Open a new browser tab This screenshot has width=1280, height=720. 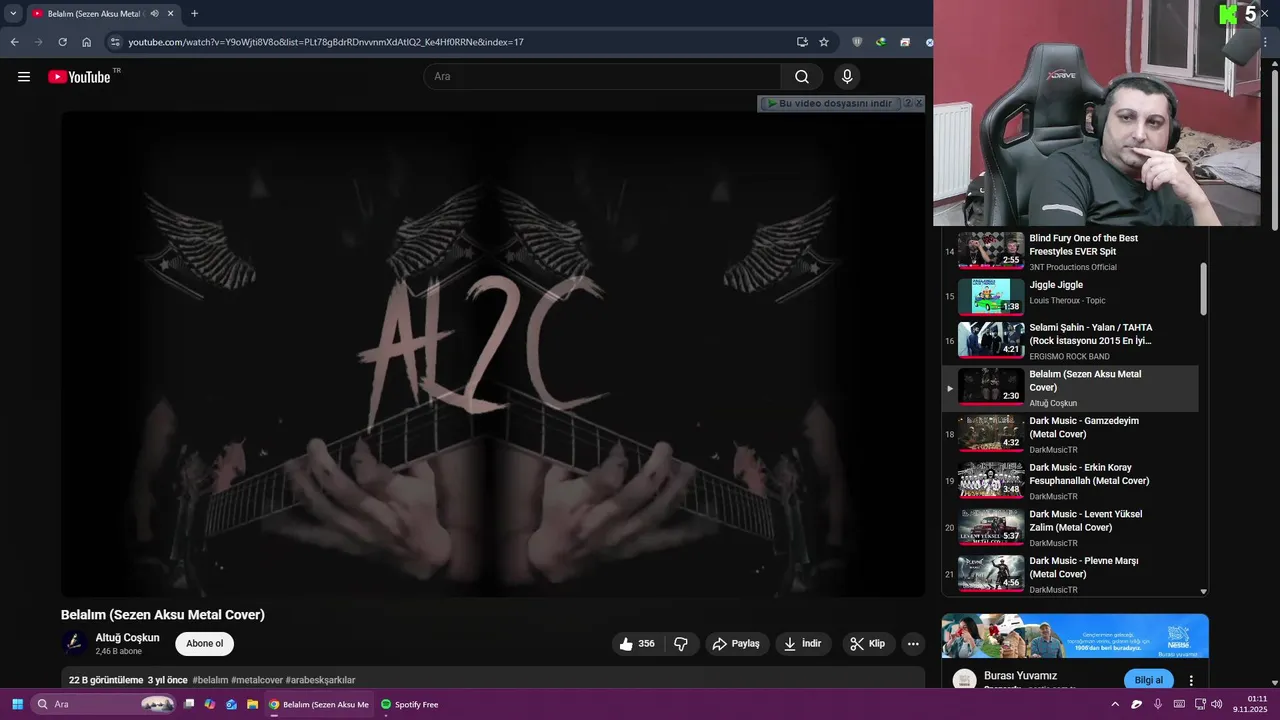pos(194,14)
